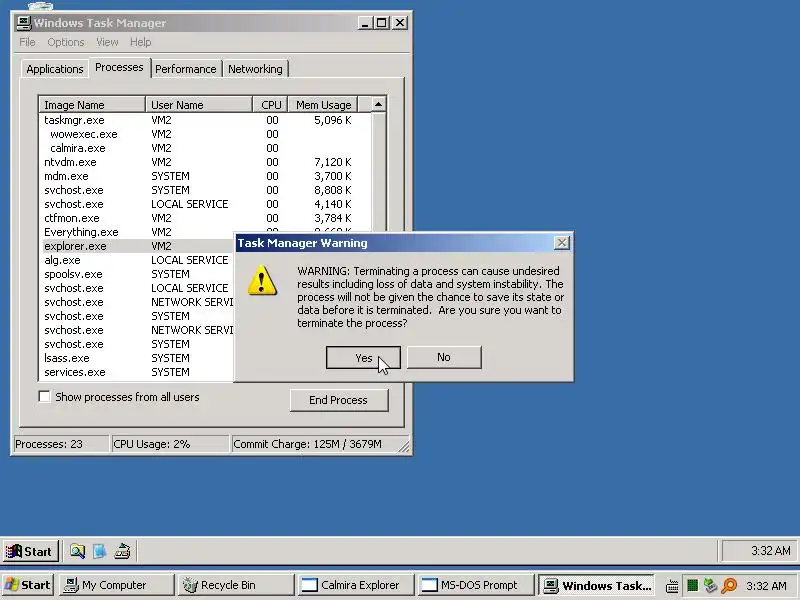Click the third quick-launch icon in Calmira taskbar
Viewport: 800px width, 600px height.
point(122,551)
